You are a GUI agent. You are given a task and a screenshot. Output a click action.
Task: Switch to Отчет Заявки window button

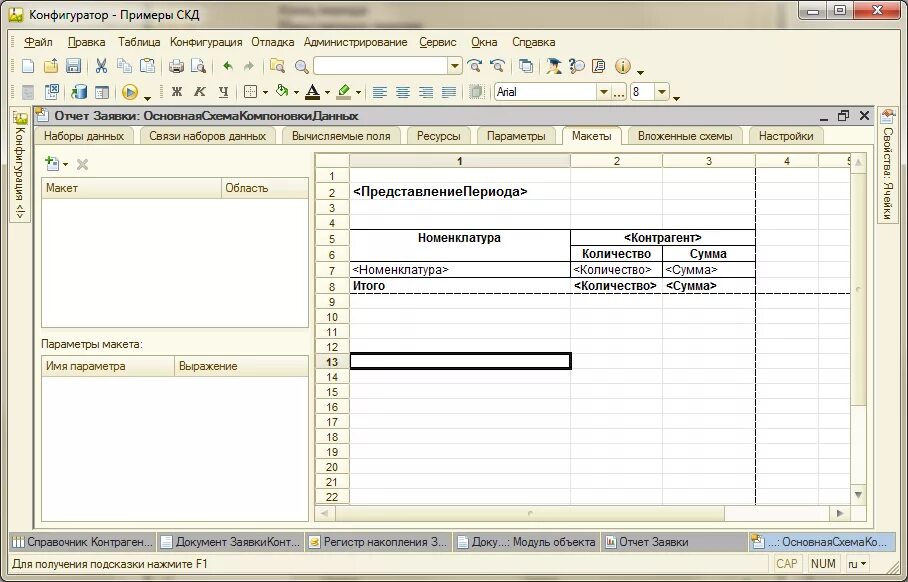click(x=673, y=543)
